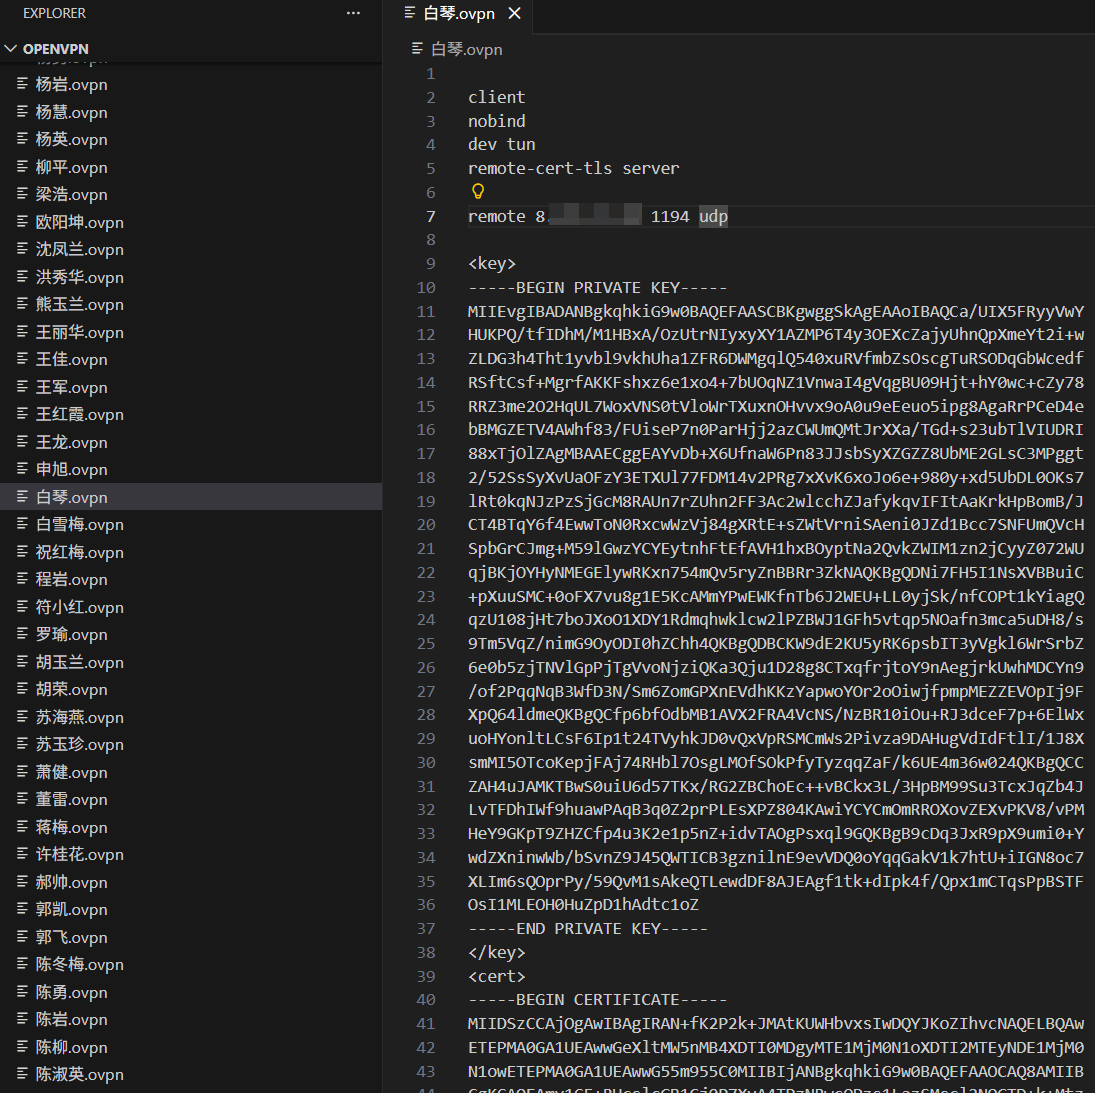
Task: Open 白雪梅.ovpn in the explorer
Action: pyautogui.click(x=80, y=524)
